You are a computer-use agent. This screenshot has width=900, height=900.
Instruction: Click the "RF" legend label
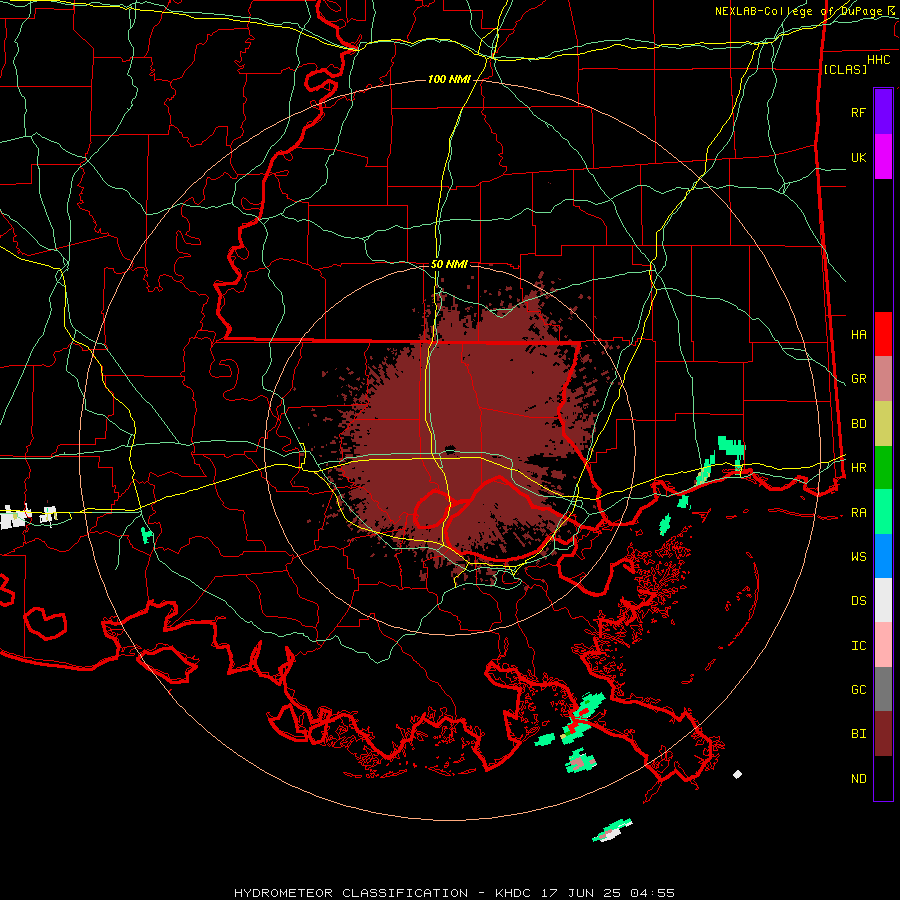[x=858, y=112]
